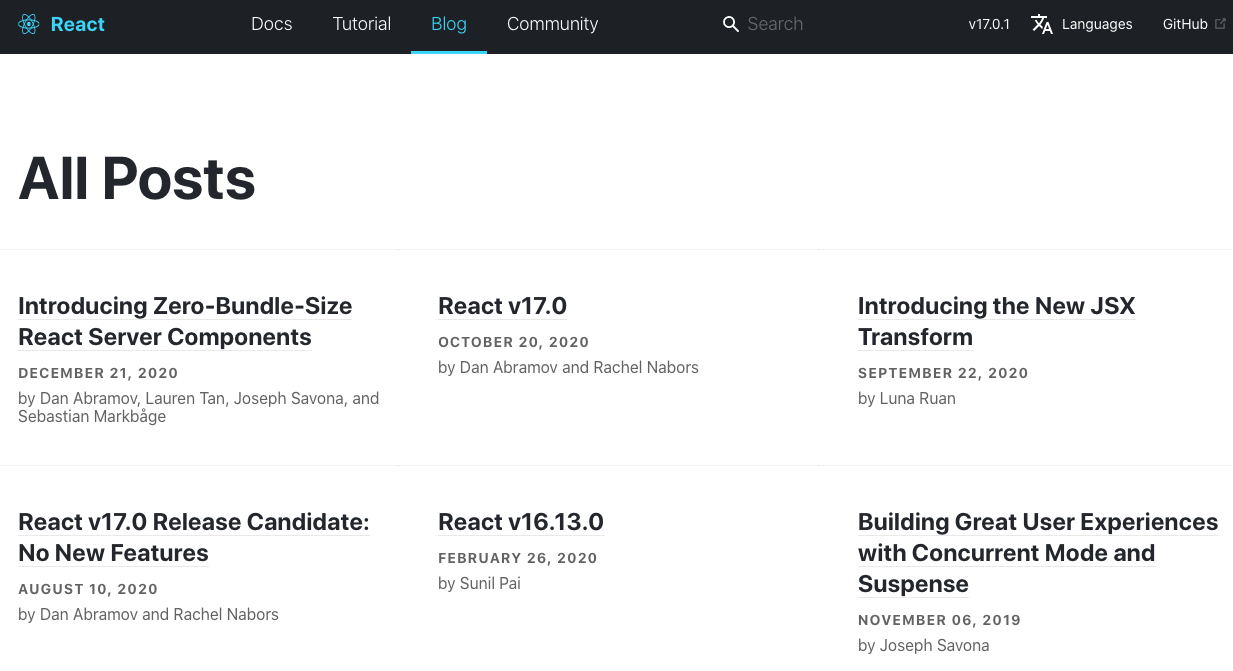This screenshot has width=1233, height=671.
Task: Open React v17.0 Release Candidate post
Action: pos(194,537)
